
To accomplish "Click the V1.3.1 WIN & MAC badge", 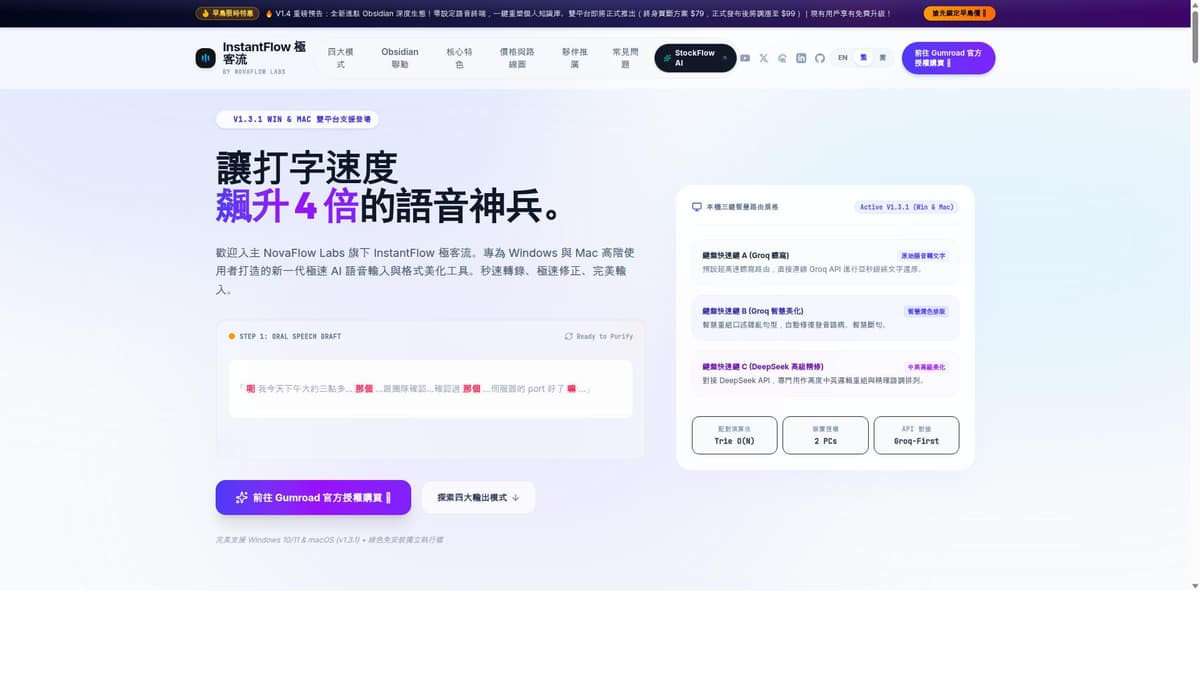I will pos(297,119).
